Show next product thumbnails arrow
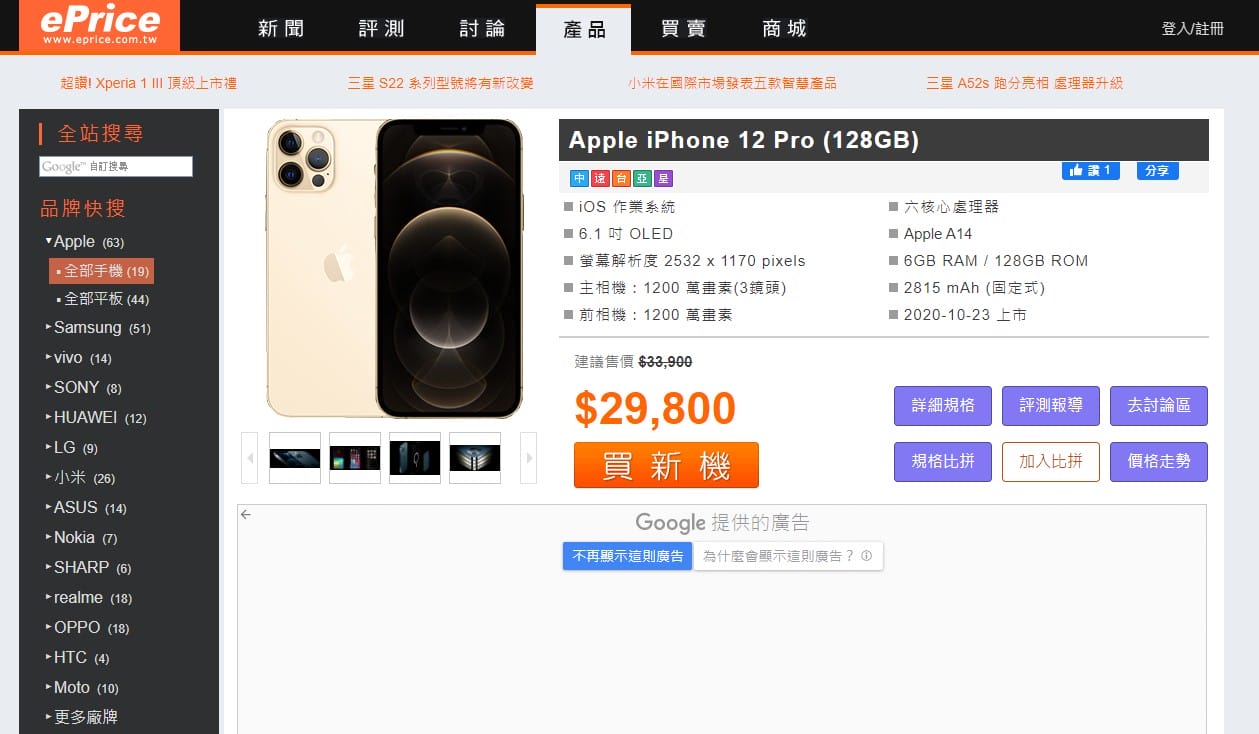 click(529, 458)
